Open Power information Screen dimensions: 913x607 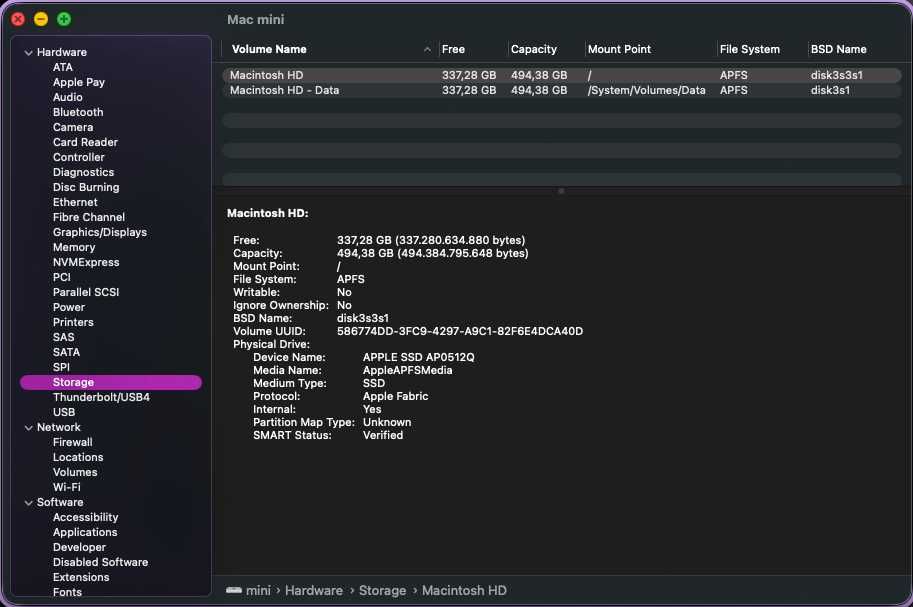pos(69,308)
